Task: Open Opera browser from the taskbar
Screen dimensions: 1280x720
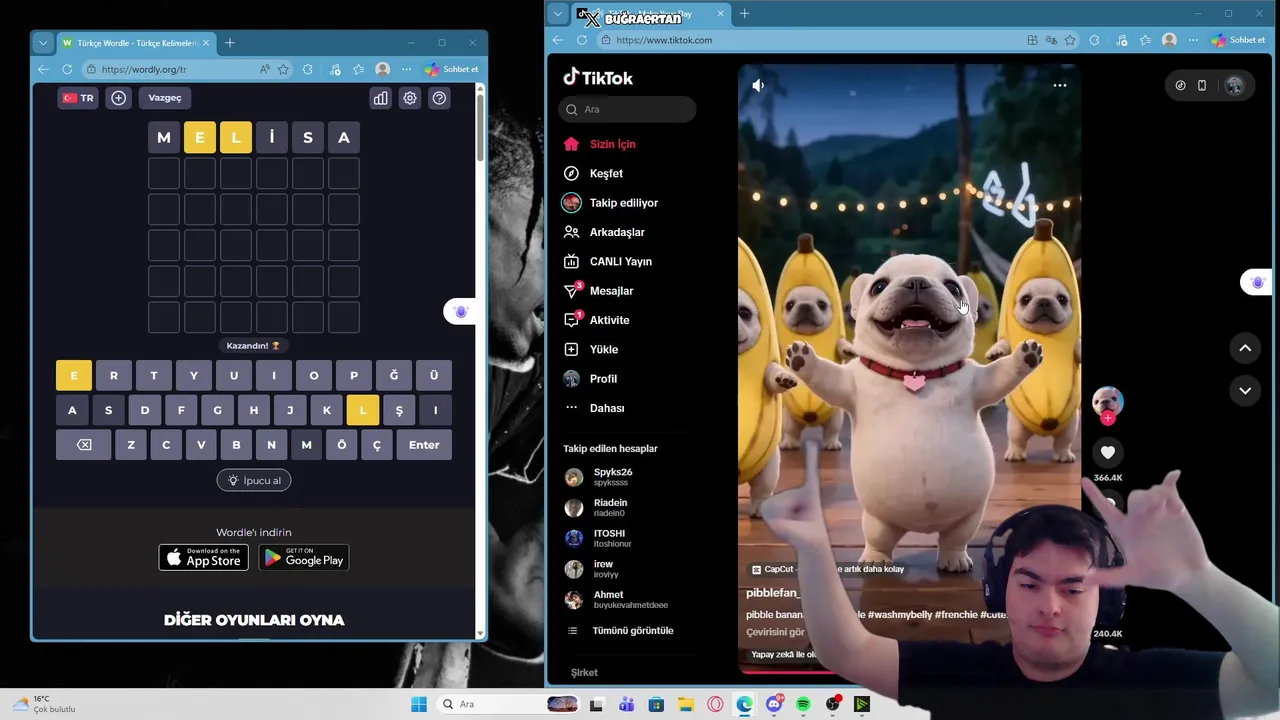Action: [715, 704]
